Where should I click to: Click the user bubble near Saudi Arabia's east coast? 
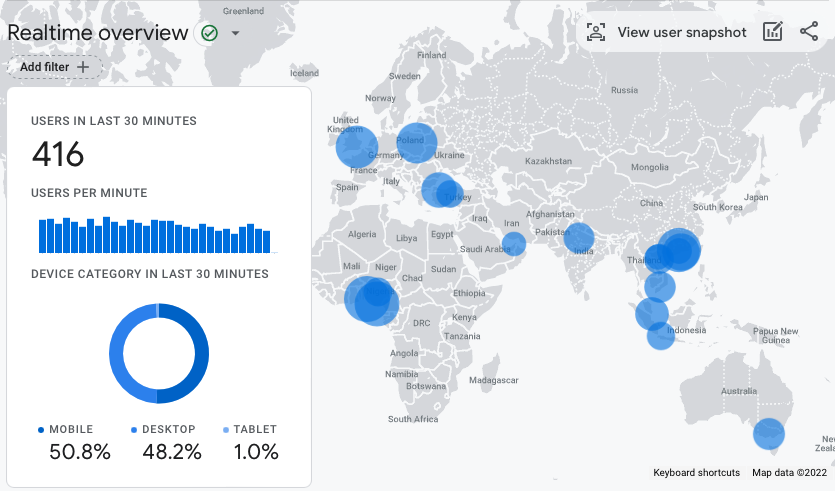pyautogui.click(x=514, y=243)
